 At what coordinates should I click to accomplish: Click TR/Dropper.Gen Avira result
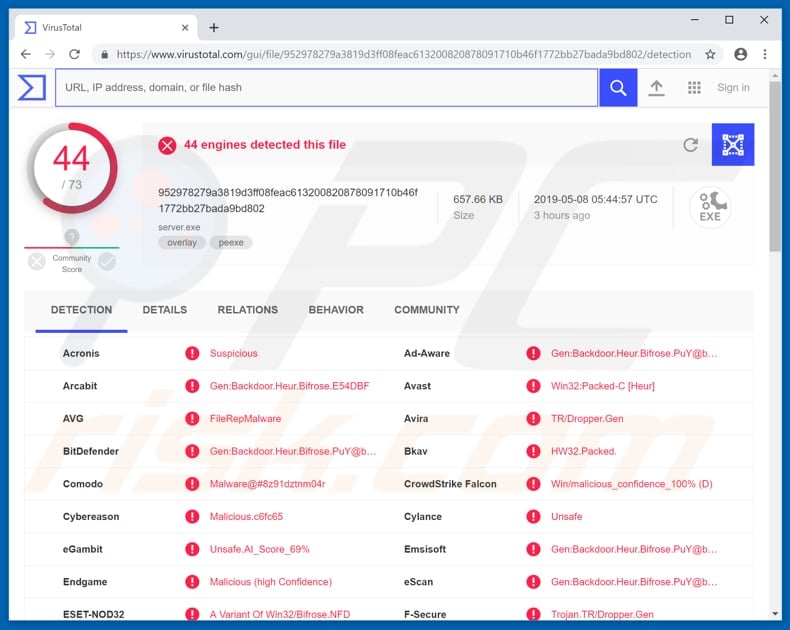point(587,418)
